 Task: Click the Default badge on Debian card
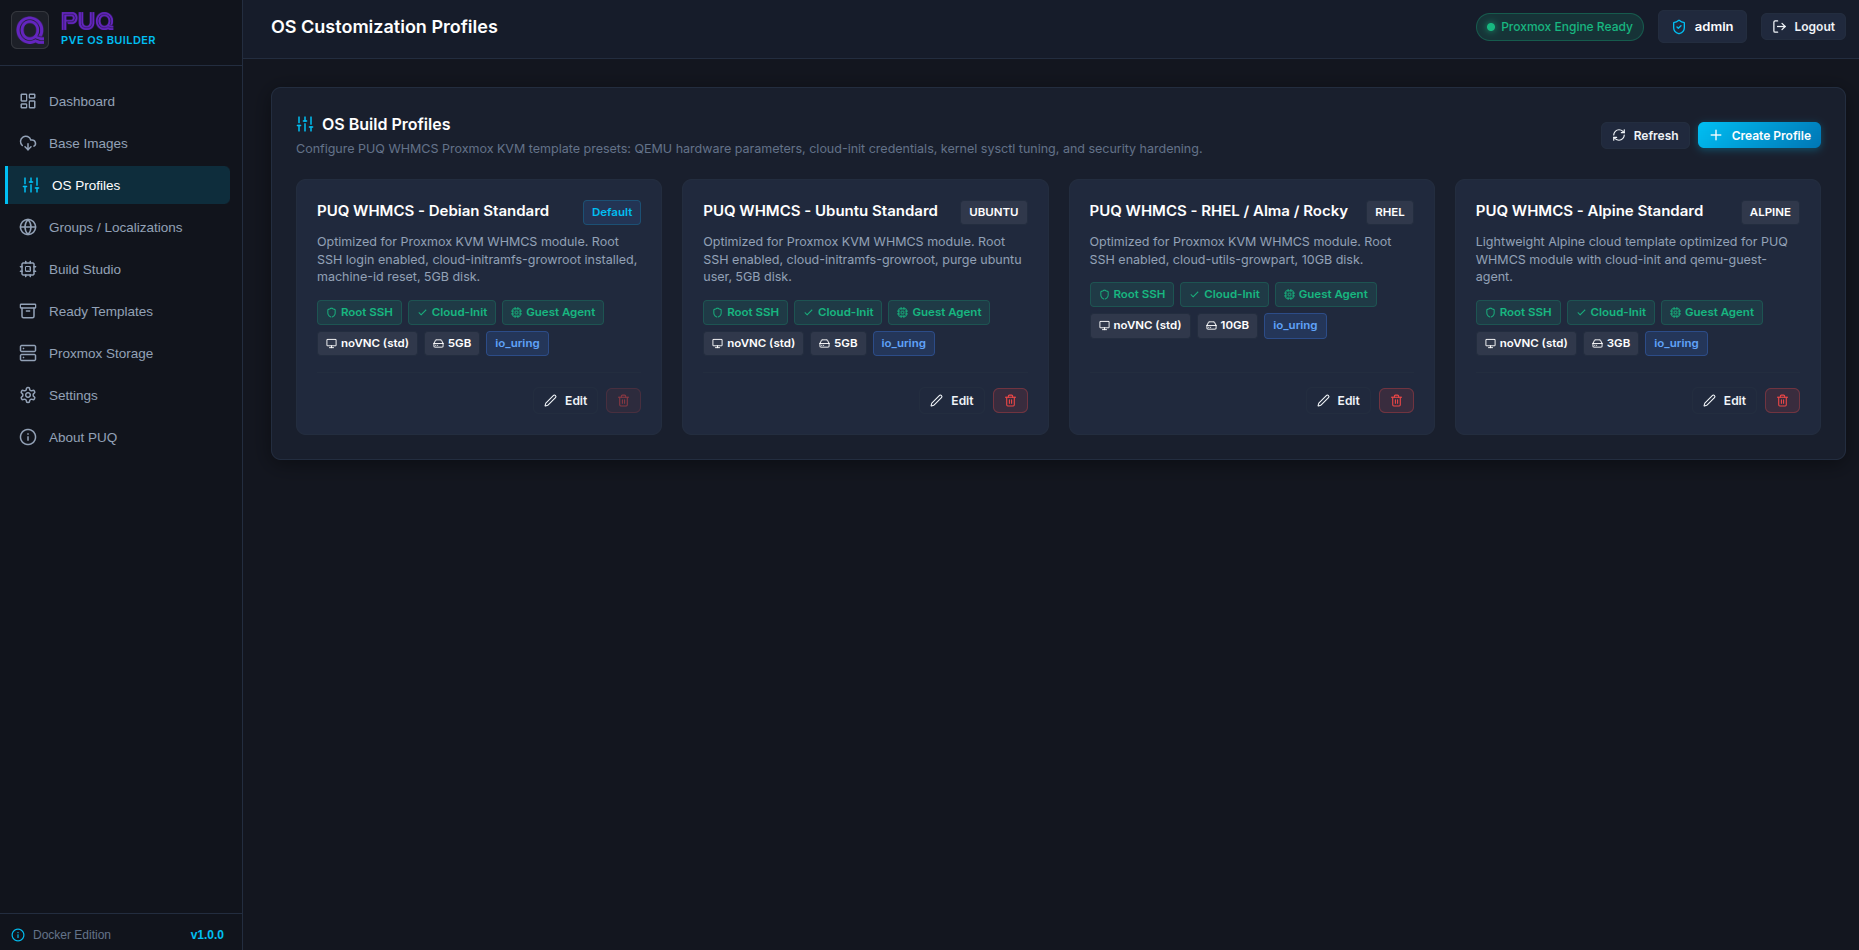click(x=612, y=212)
